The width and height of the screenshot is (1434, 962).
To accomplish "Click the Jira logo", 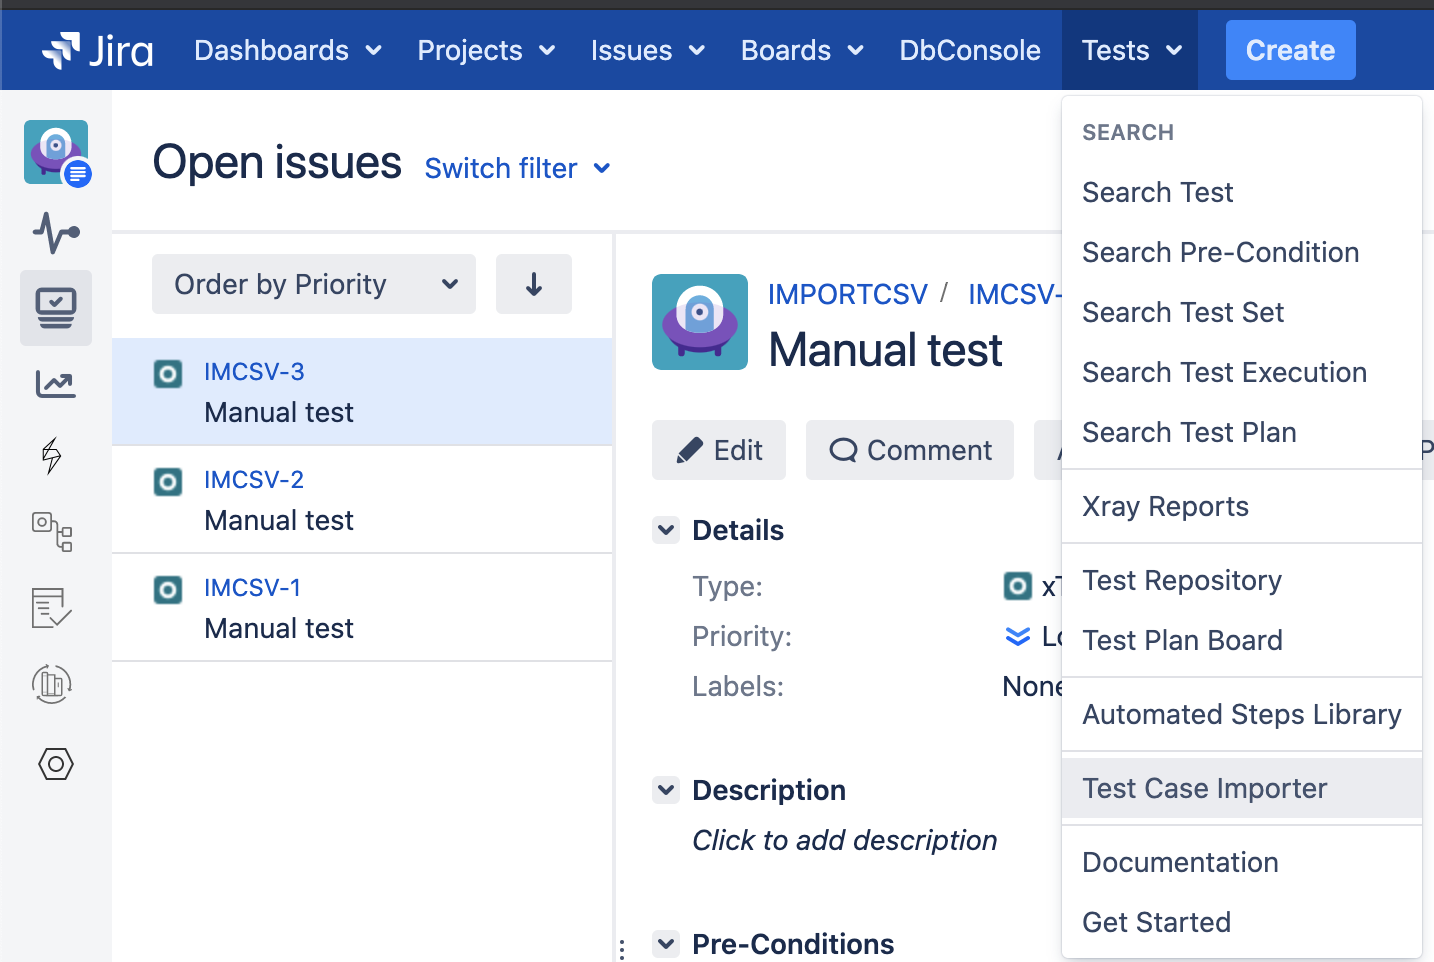I will 97,50.
